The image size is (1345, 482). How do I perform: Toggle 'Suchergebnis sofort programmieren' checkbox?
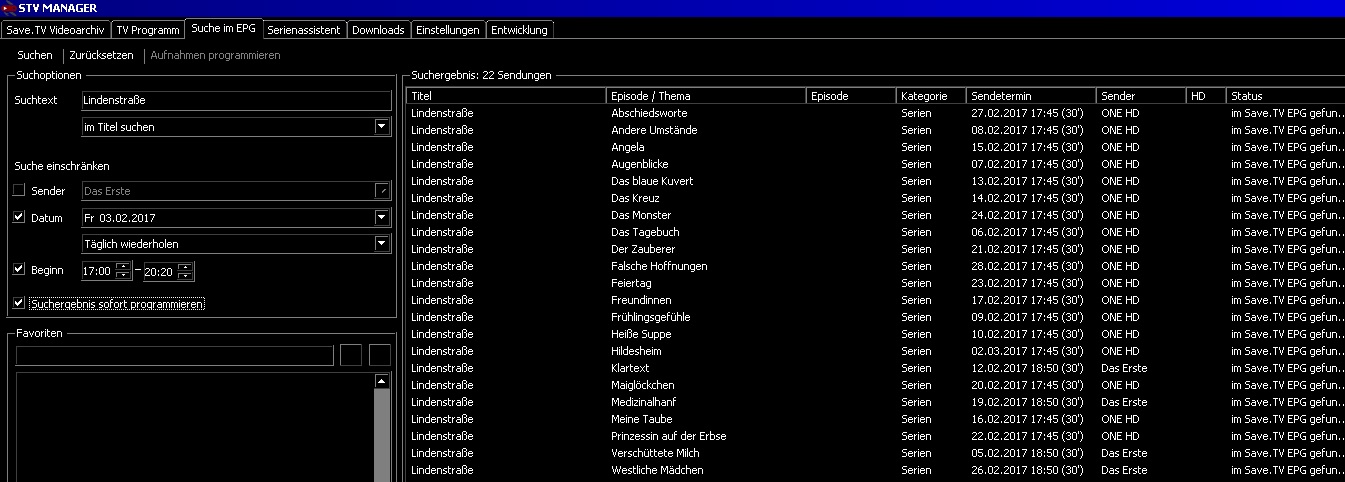(19, 303)
